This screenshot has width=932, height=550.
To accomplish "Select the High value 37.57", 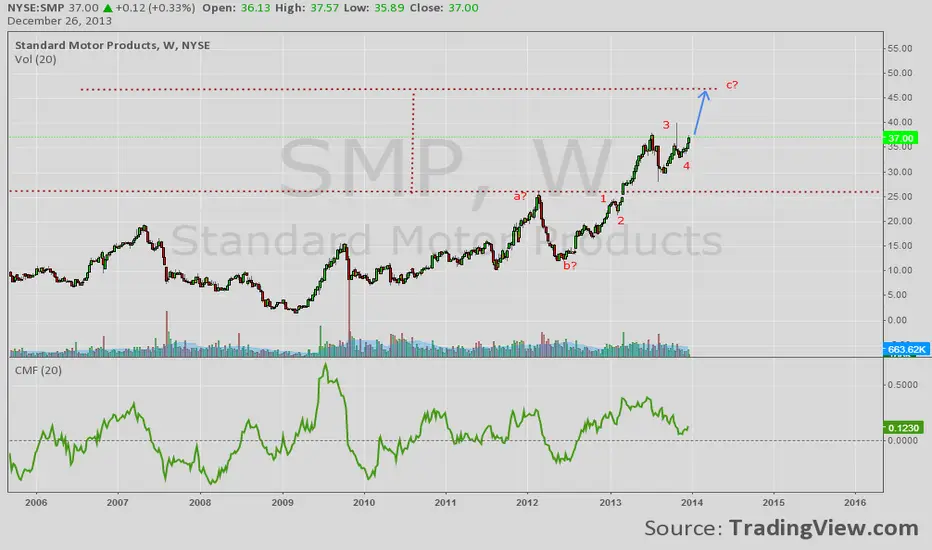I will pyautogui.click(x=323, y=8).
